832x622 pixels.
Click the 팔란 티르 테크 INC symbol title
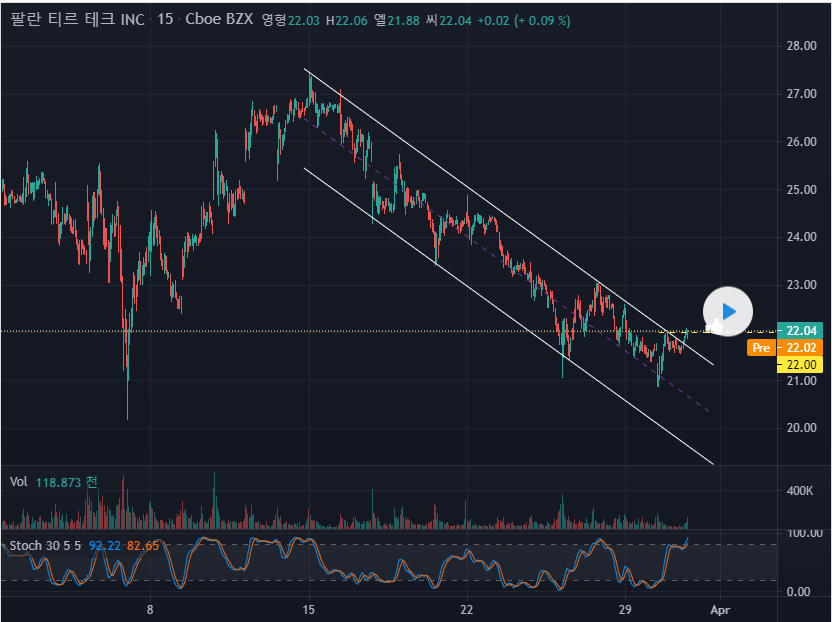point(77,21)
